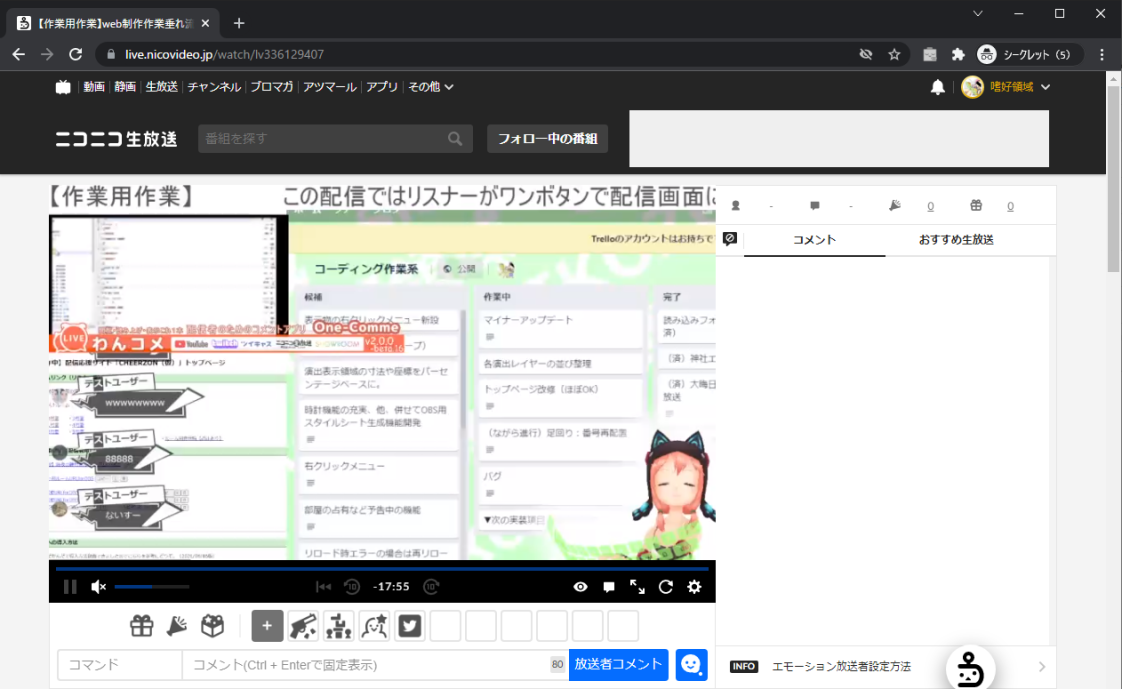Image resolution: width=1122 pixels, height=689 pixels.
Task: Click the party popper ad icon below player
Action: (x=177, y=626)
